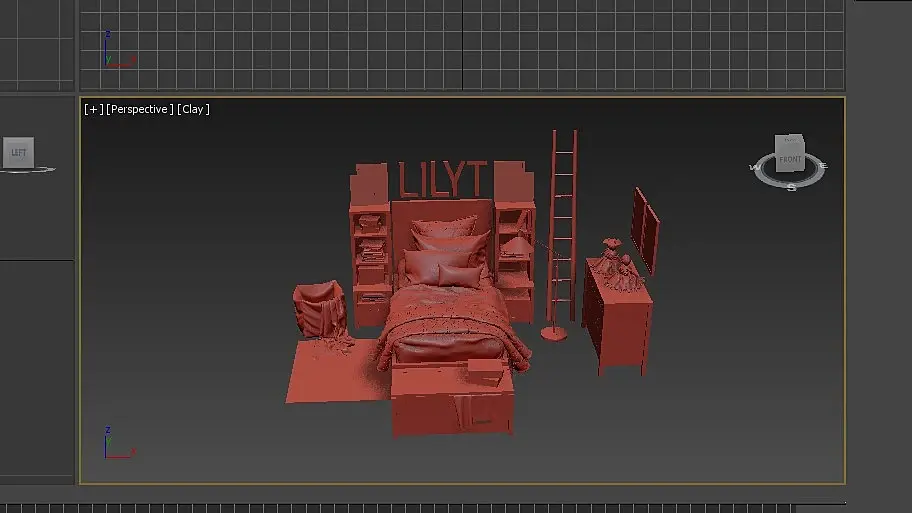Viewport: 912px width, 513px height.
Task: Select the bench at foot of bed
Action: pos(453,400)
